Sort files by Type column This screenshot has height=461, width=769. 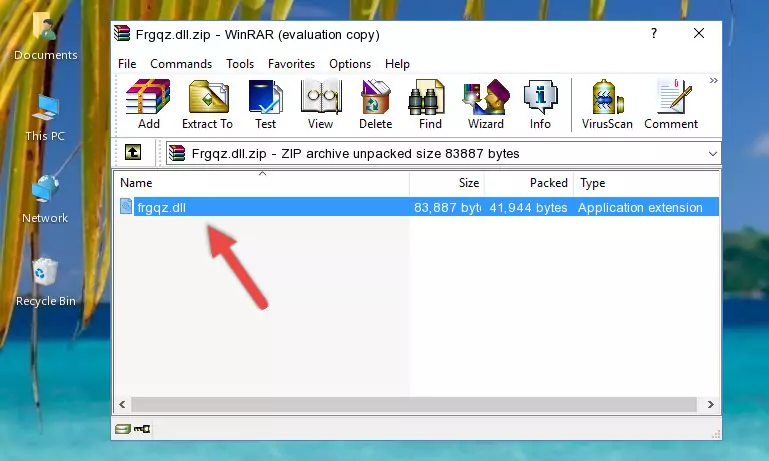(646, 183)
